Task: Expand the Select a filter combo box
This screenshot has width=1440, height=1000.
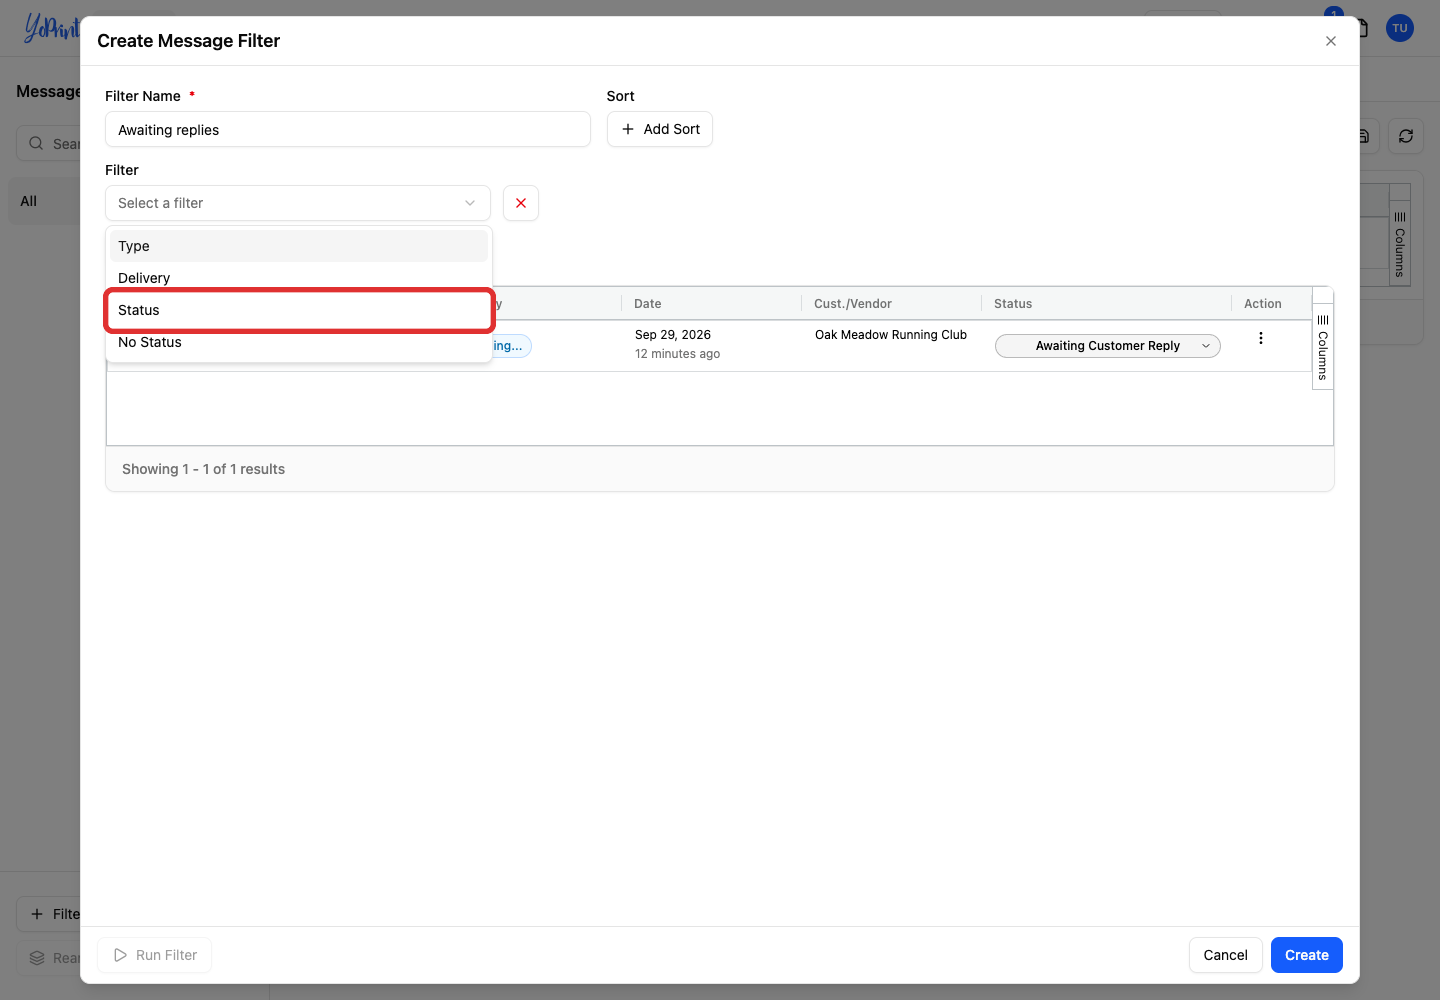Action: tap(298, 203)
